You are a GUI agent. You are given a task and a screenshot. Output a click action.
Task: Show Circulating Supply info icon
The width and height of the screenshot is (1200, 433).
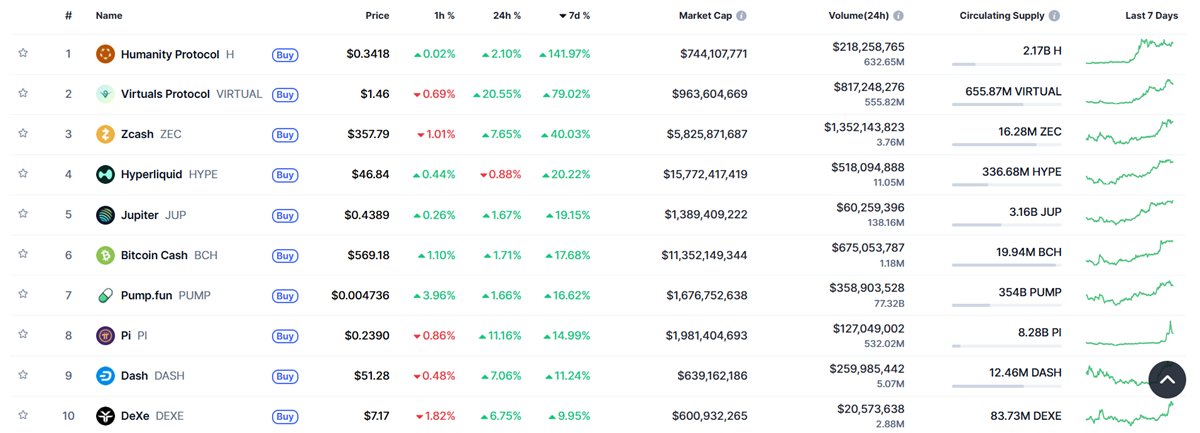coord(1055,16)
